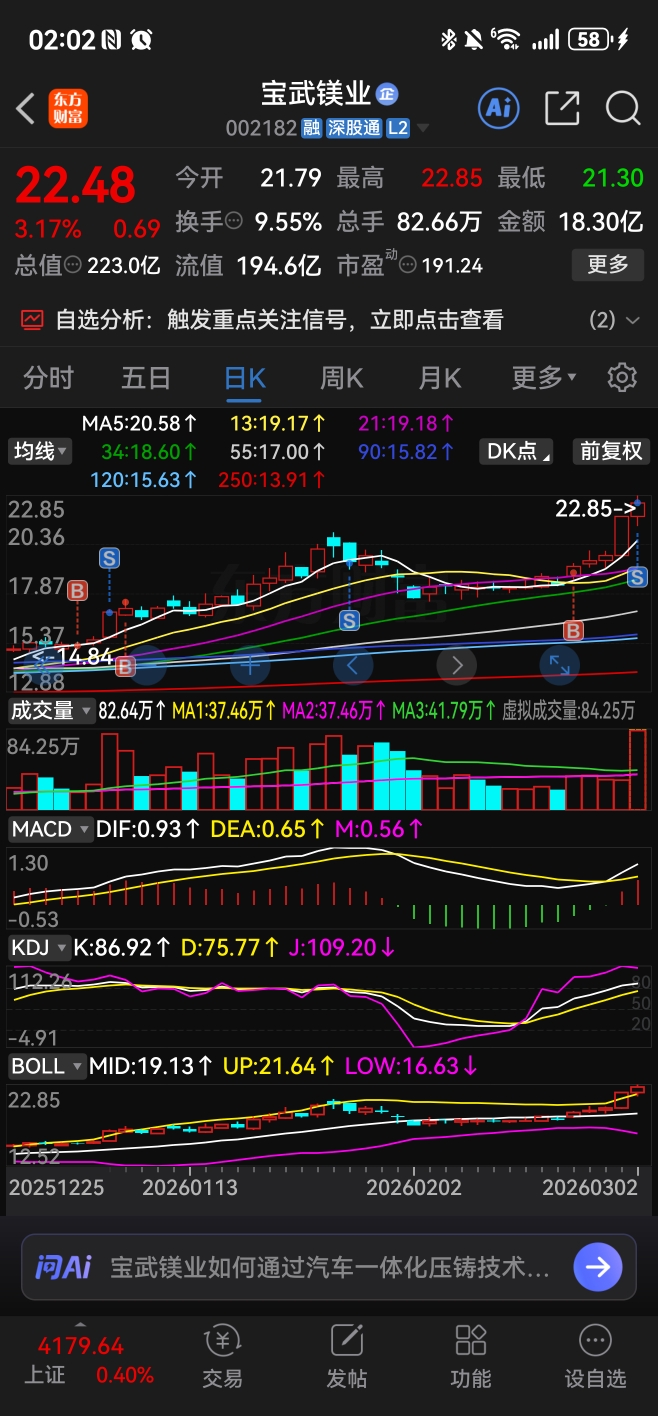
Task: Tap the 融 margin badge
Action: pos(312,128)
